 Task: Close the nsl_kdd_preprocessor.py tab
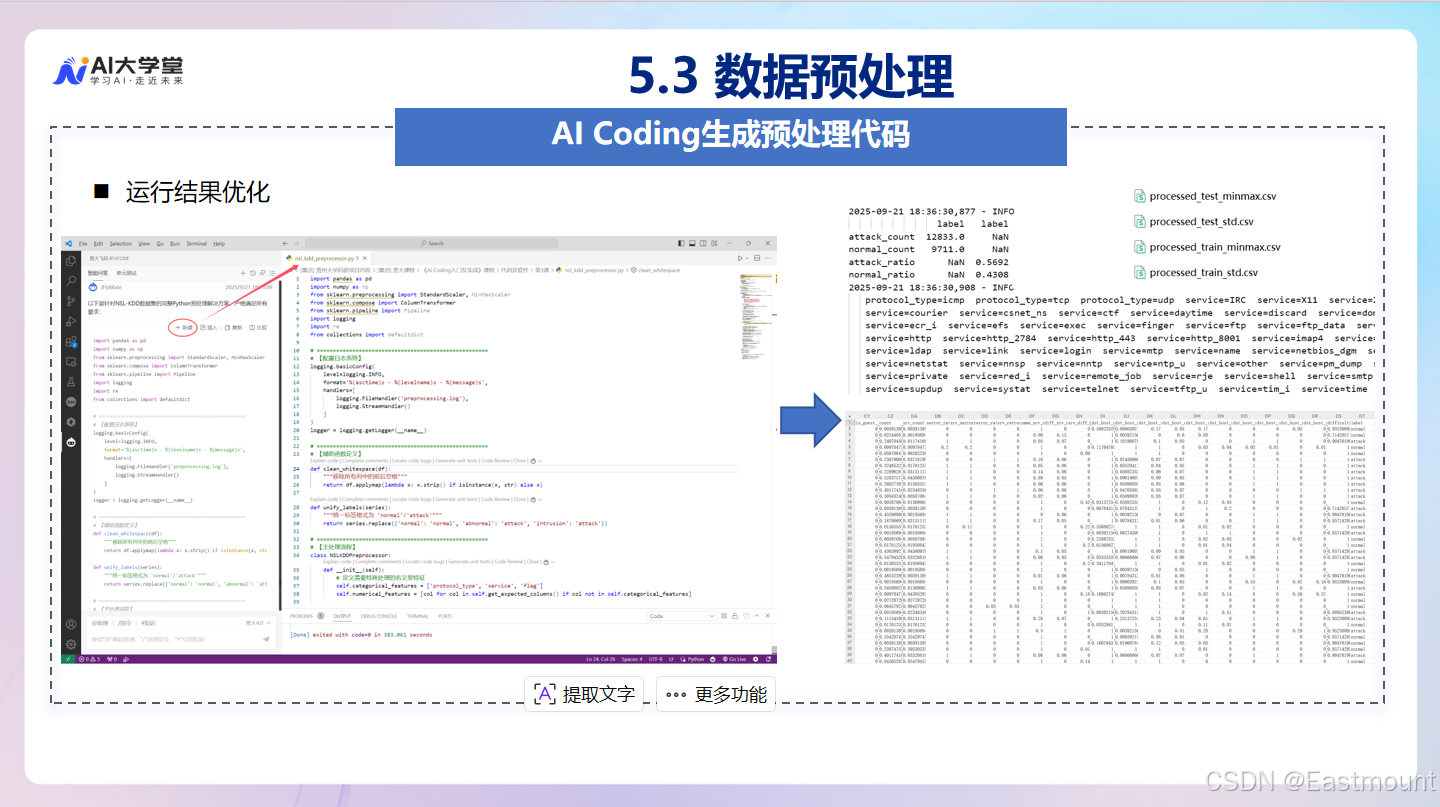click(x=365, y=258)
